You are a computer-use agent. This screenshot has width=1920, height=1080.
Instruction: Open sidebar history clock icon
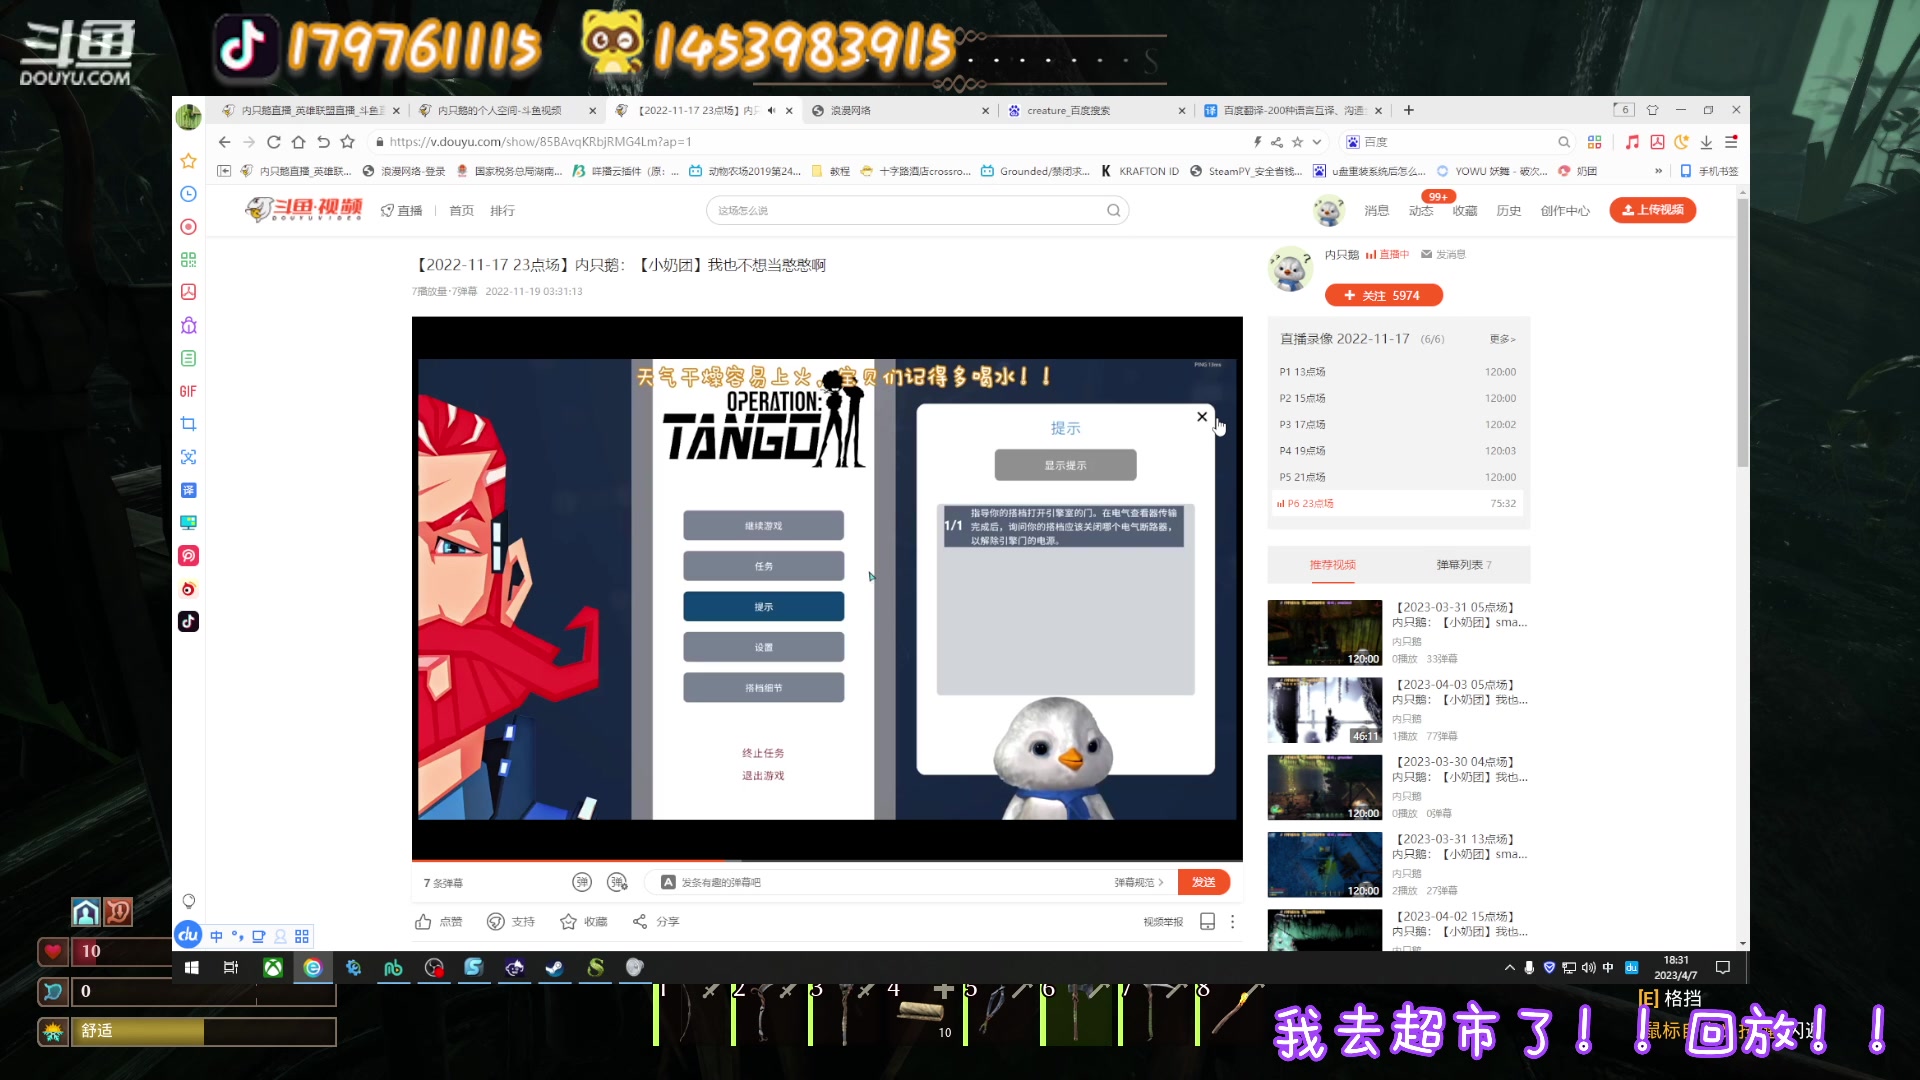[x=188, y=194]
